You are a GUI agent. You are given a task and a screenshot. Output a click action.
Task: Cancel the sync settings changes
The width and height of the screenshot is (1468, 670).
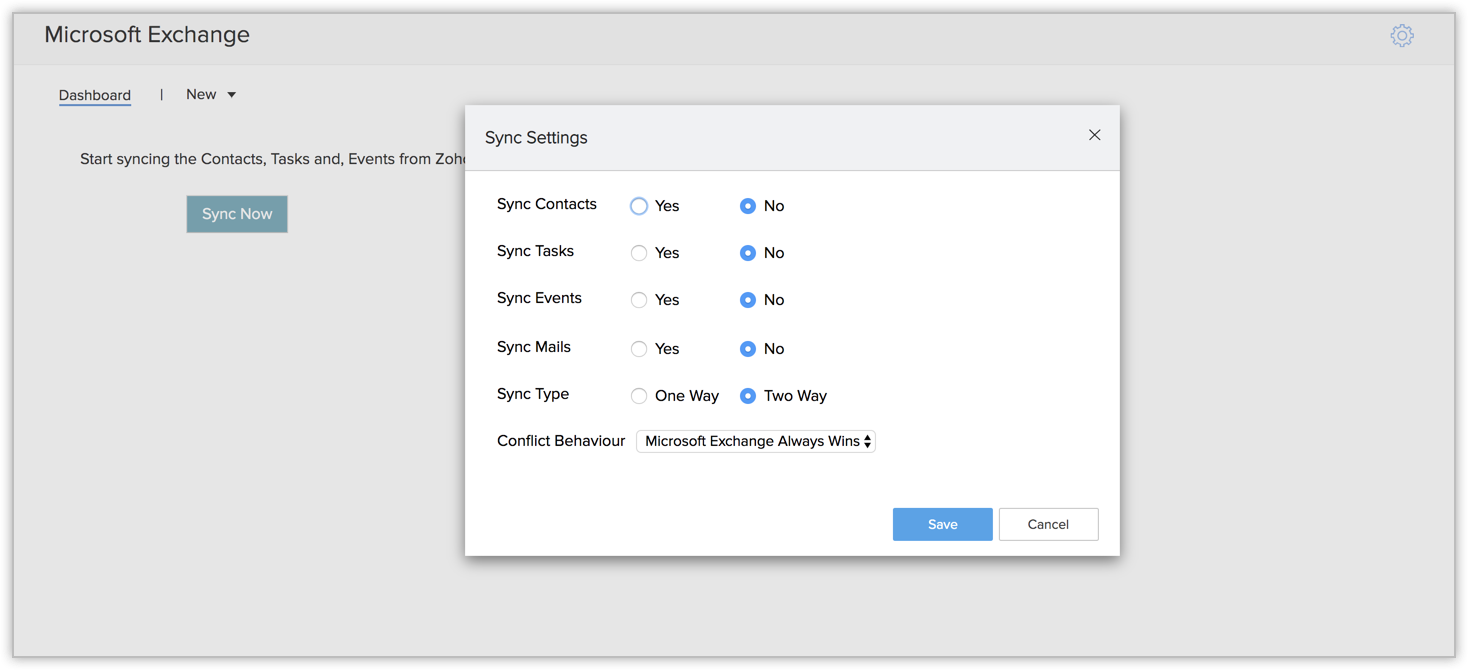pos(1048,524)
